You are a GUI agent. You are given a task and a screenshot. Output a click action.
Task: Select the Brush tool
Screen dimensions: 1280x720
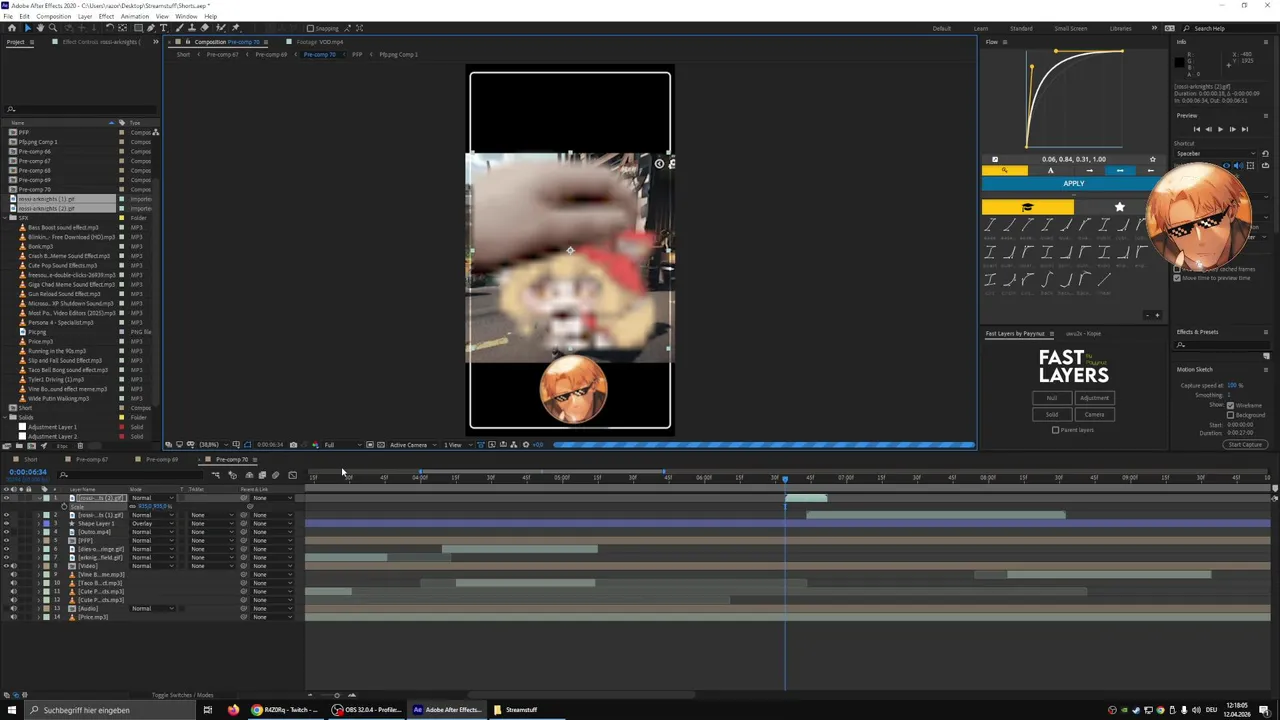(178, 28)
